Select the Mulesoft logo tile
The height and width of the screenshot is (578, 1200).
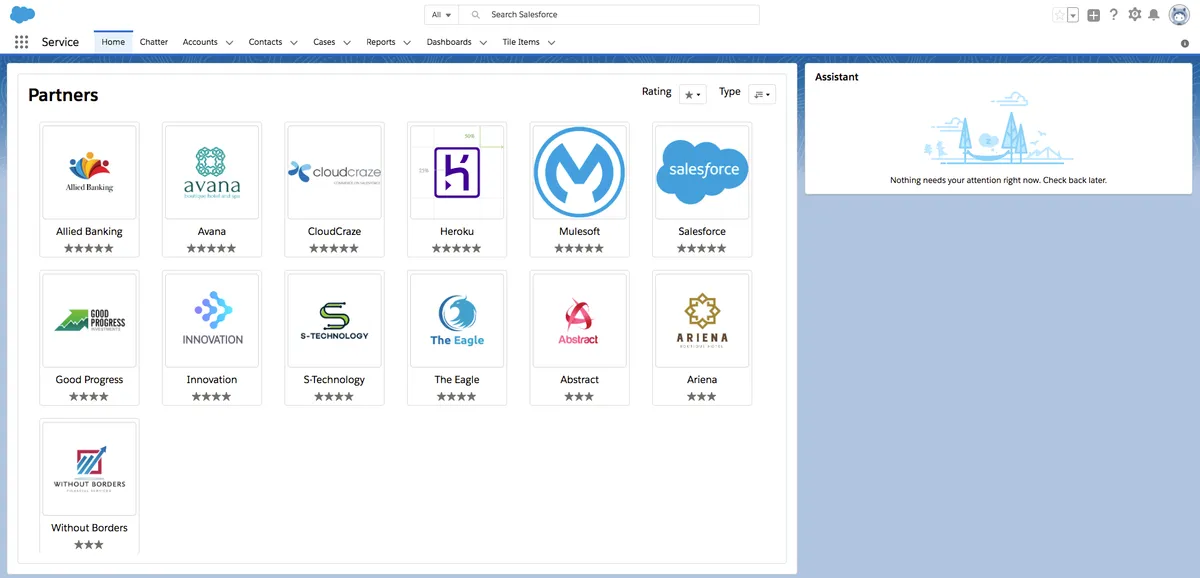coord(580,172)
